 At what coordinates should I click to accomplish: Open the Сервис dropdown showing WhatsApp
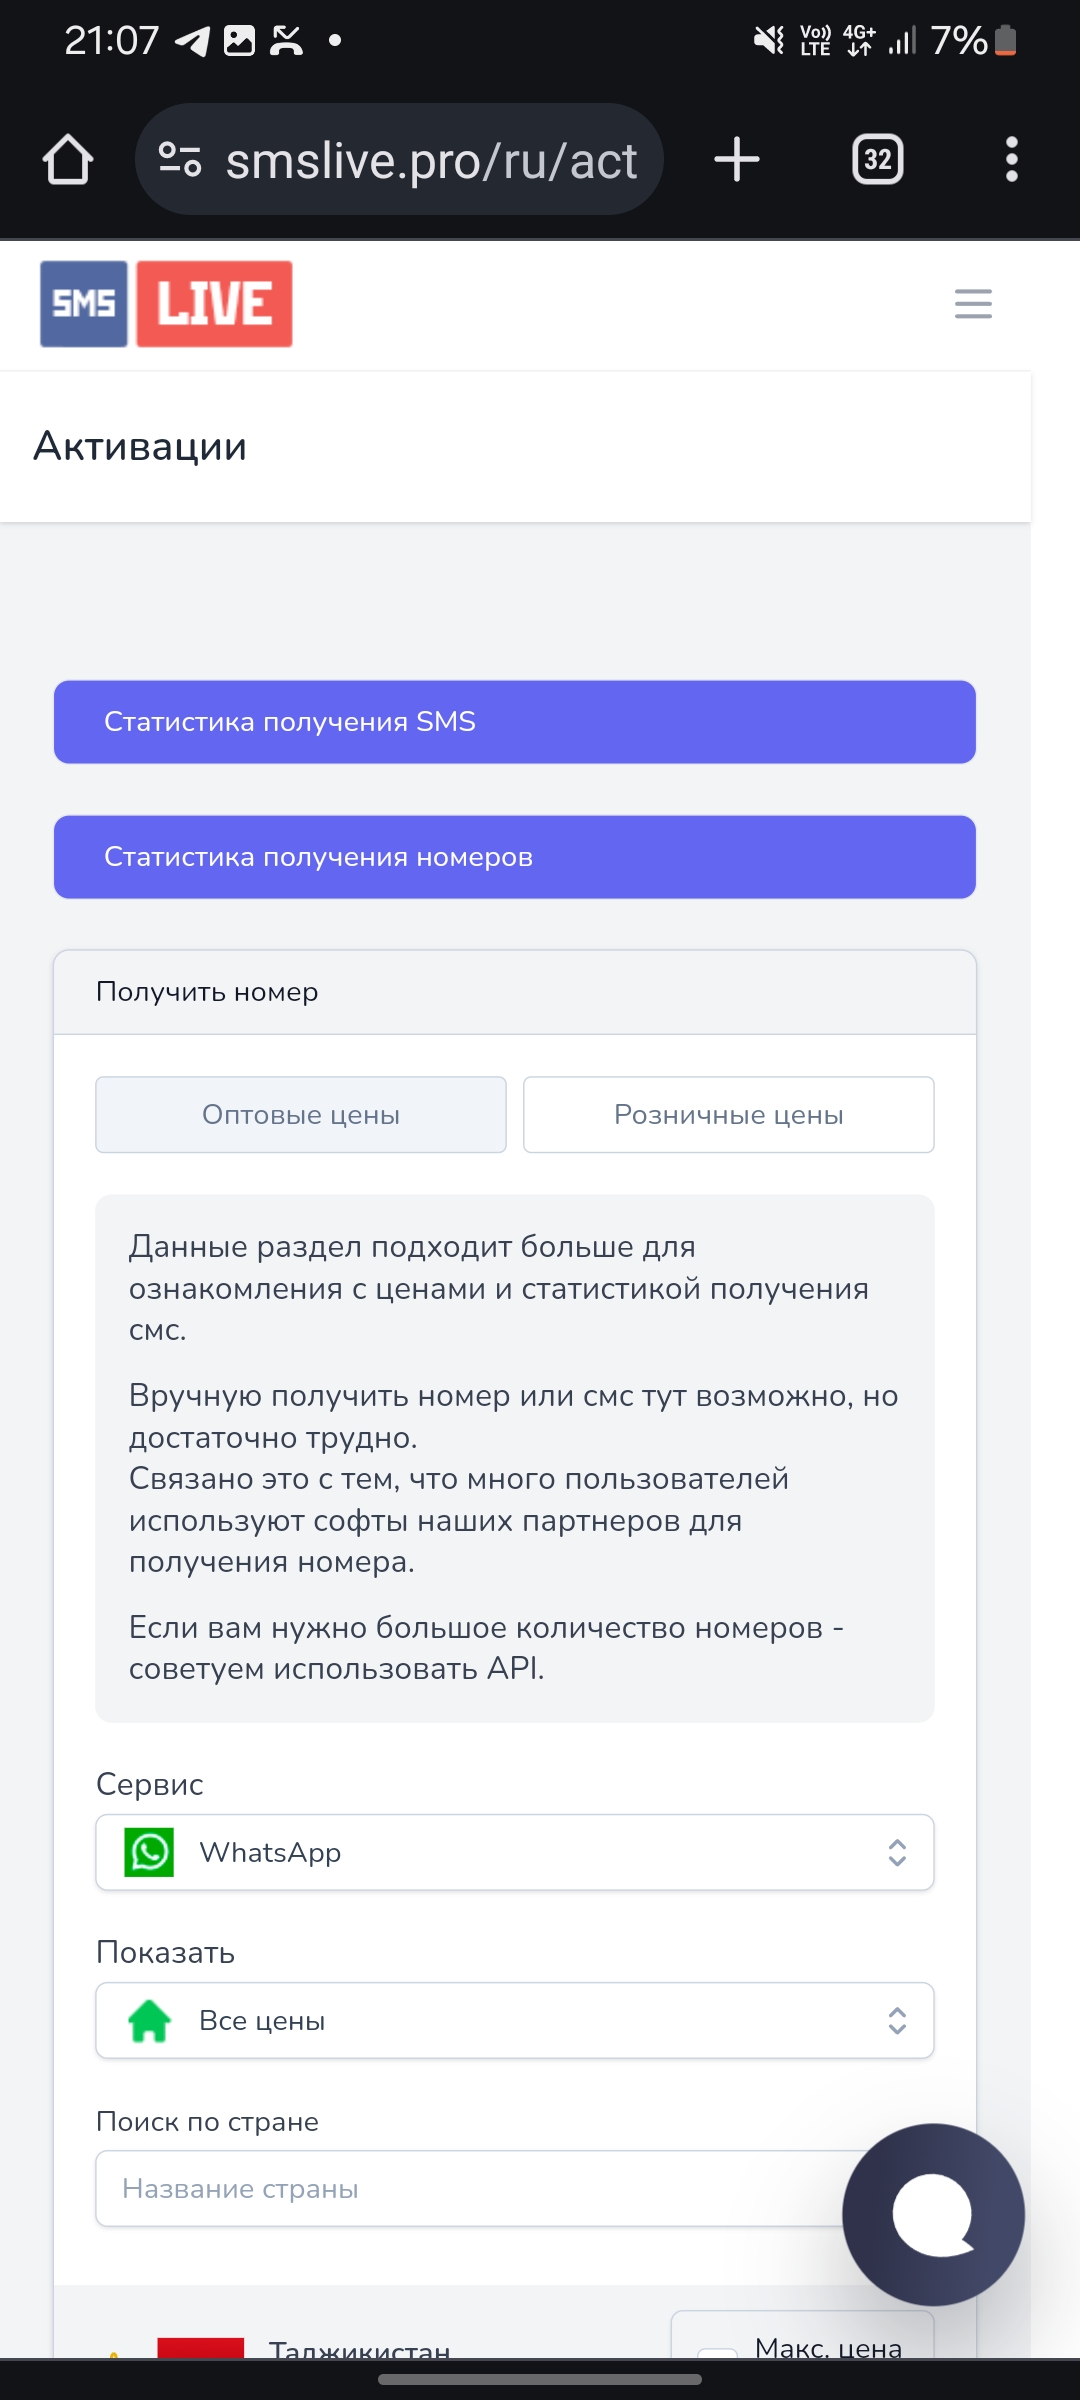[x=515, y=1852]
